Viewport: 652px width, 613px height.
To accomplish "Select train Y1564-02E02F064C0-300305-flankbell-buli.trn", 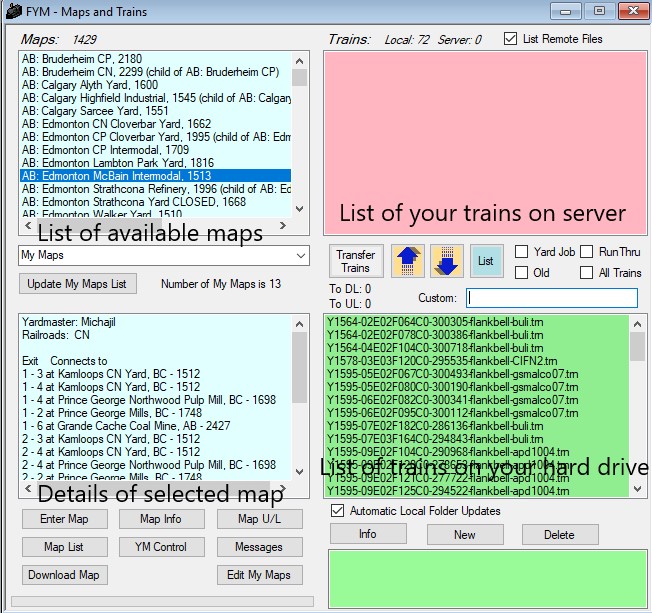I will pos(477,322).
